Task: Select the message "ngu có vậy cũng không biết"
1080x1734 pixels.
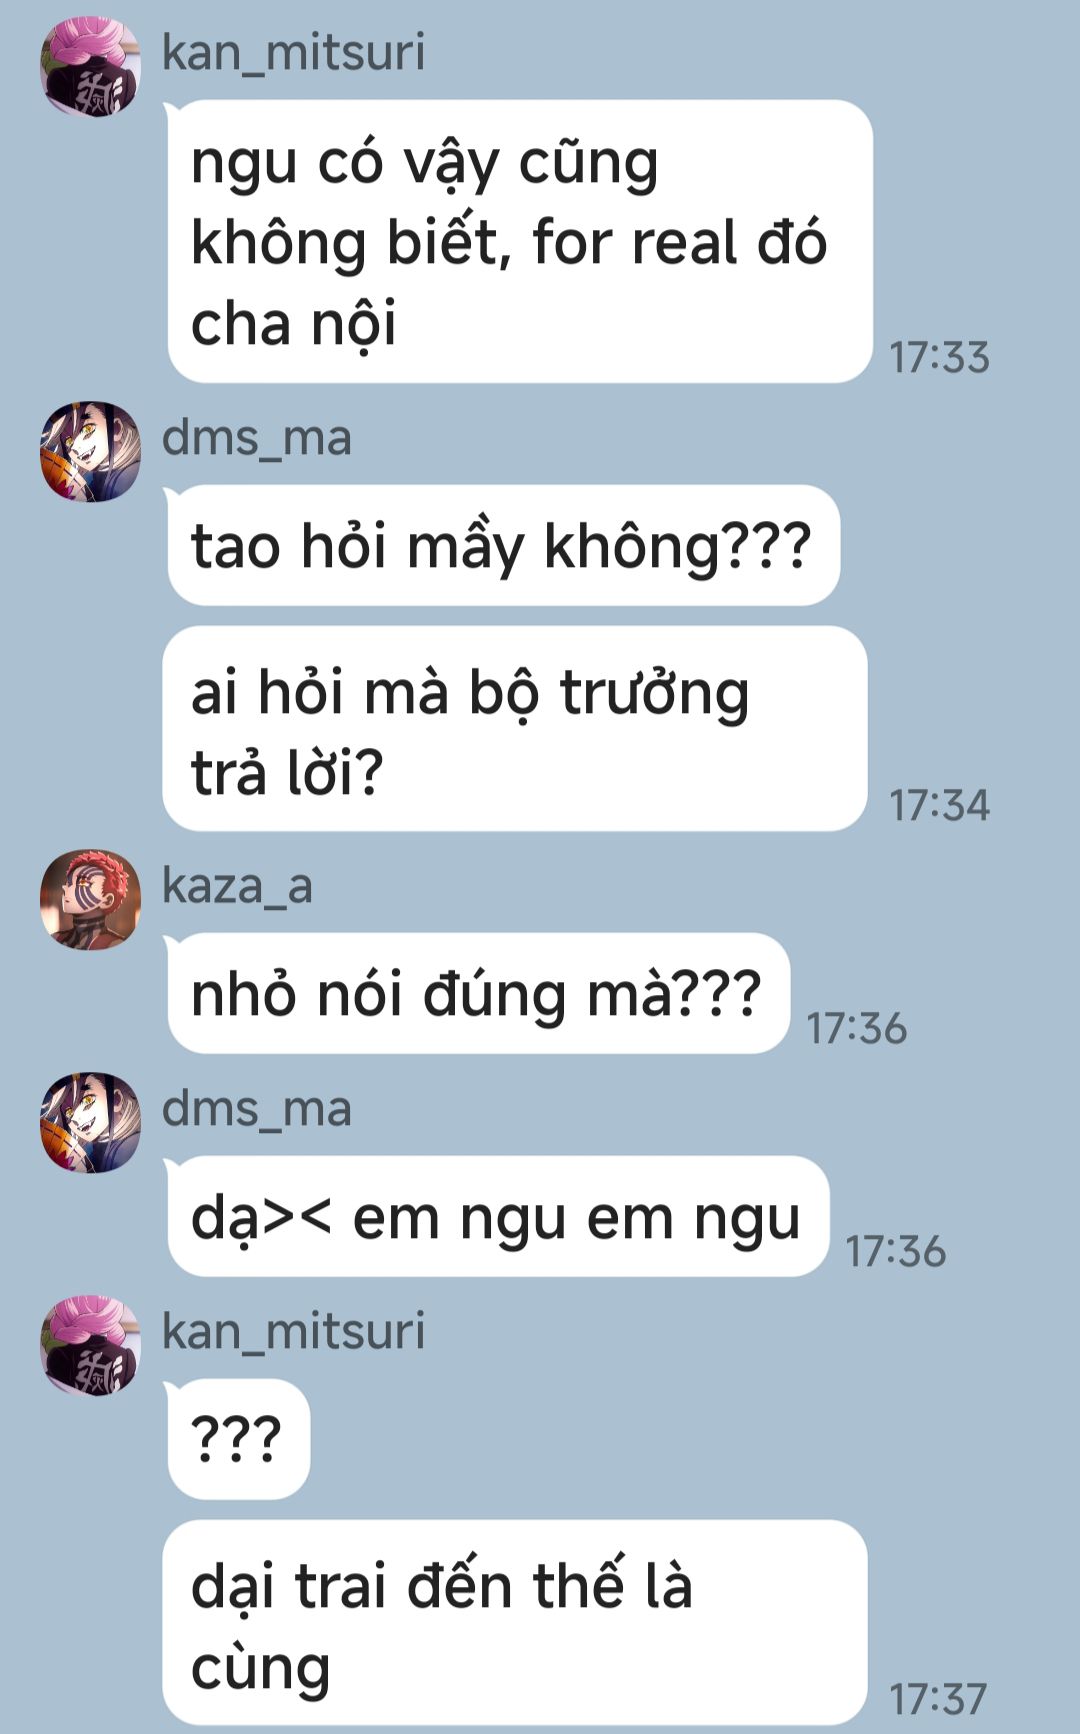Action: pos(519,242)
